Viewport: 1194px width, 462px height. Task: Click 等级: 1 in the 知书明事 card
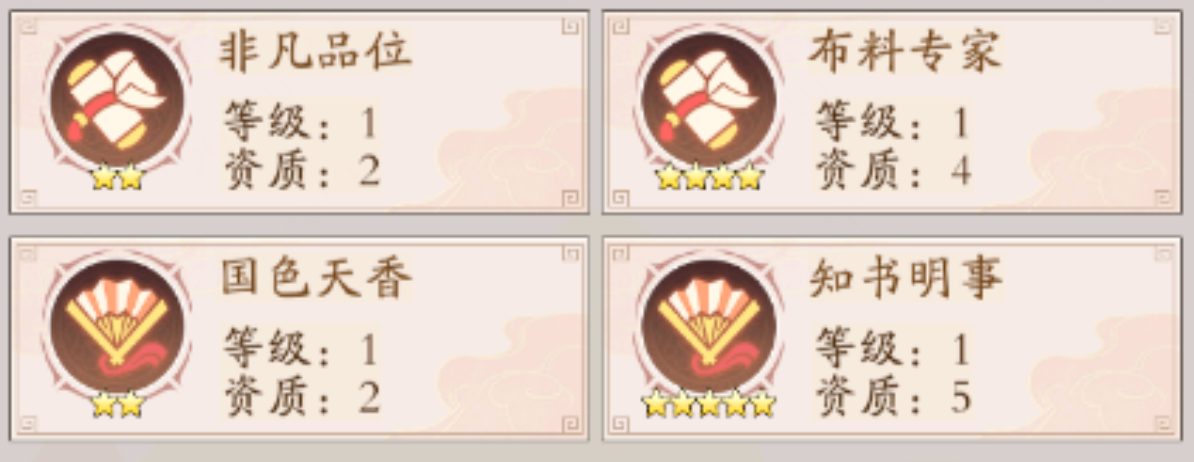click(892, 350)
